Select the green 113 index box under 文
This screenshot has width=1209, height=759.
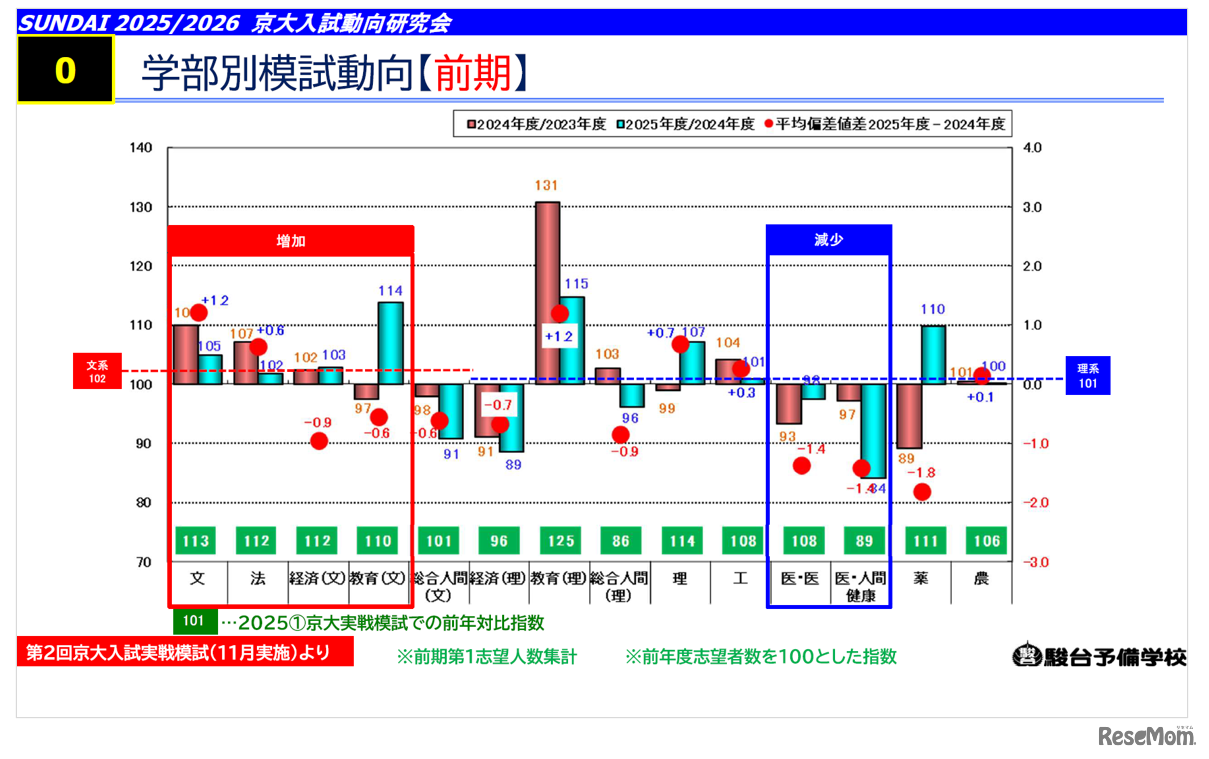pyautogui.click(x=195, y=540)
